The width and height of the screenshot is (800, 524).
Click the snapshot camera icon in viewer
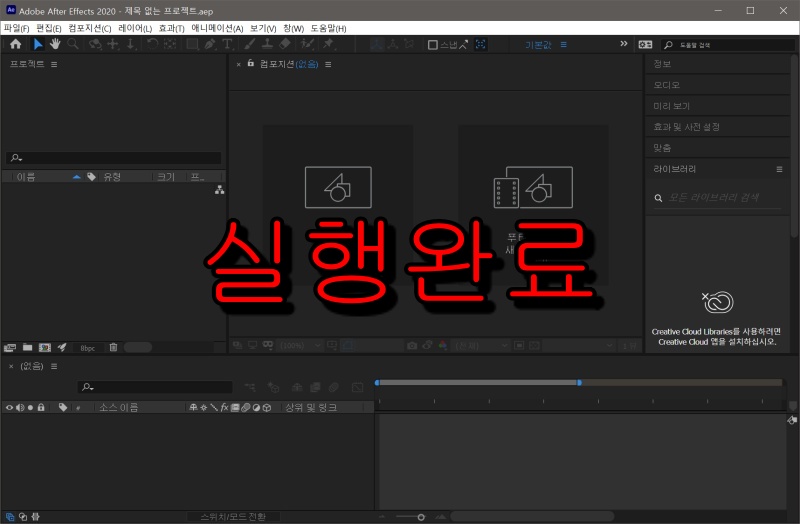[x=412, y=345]
